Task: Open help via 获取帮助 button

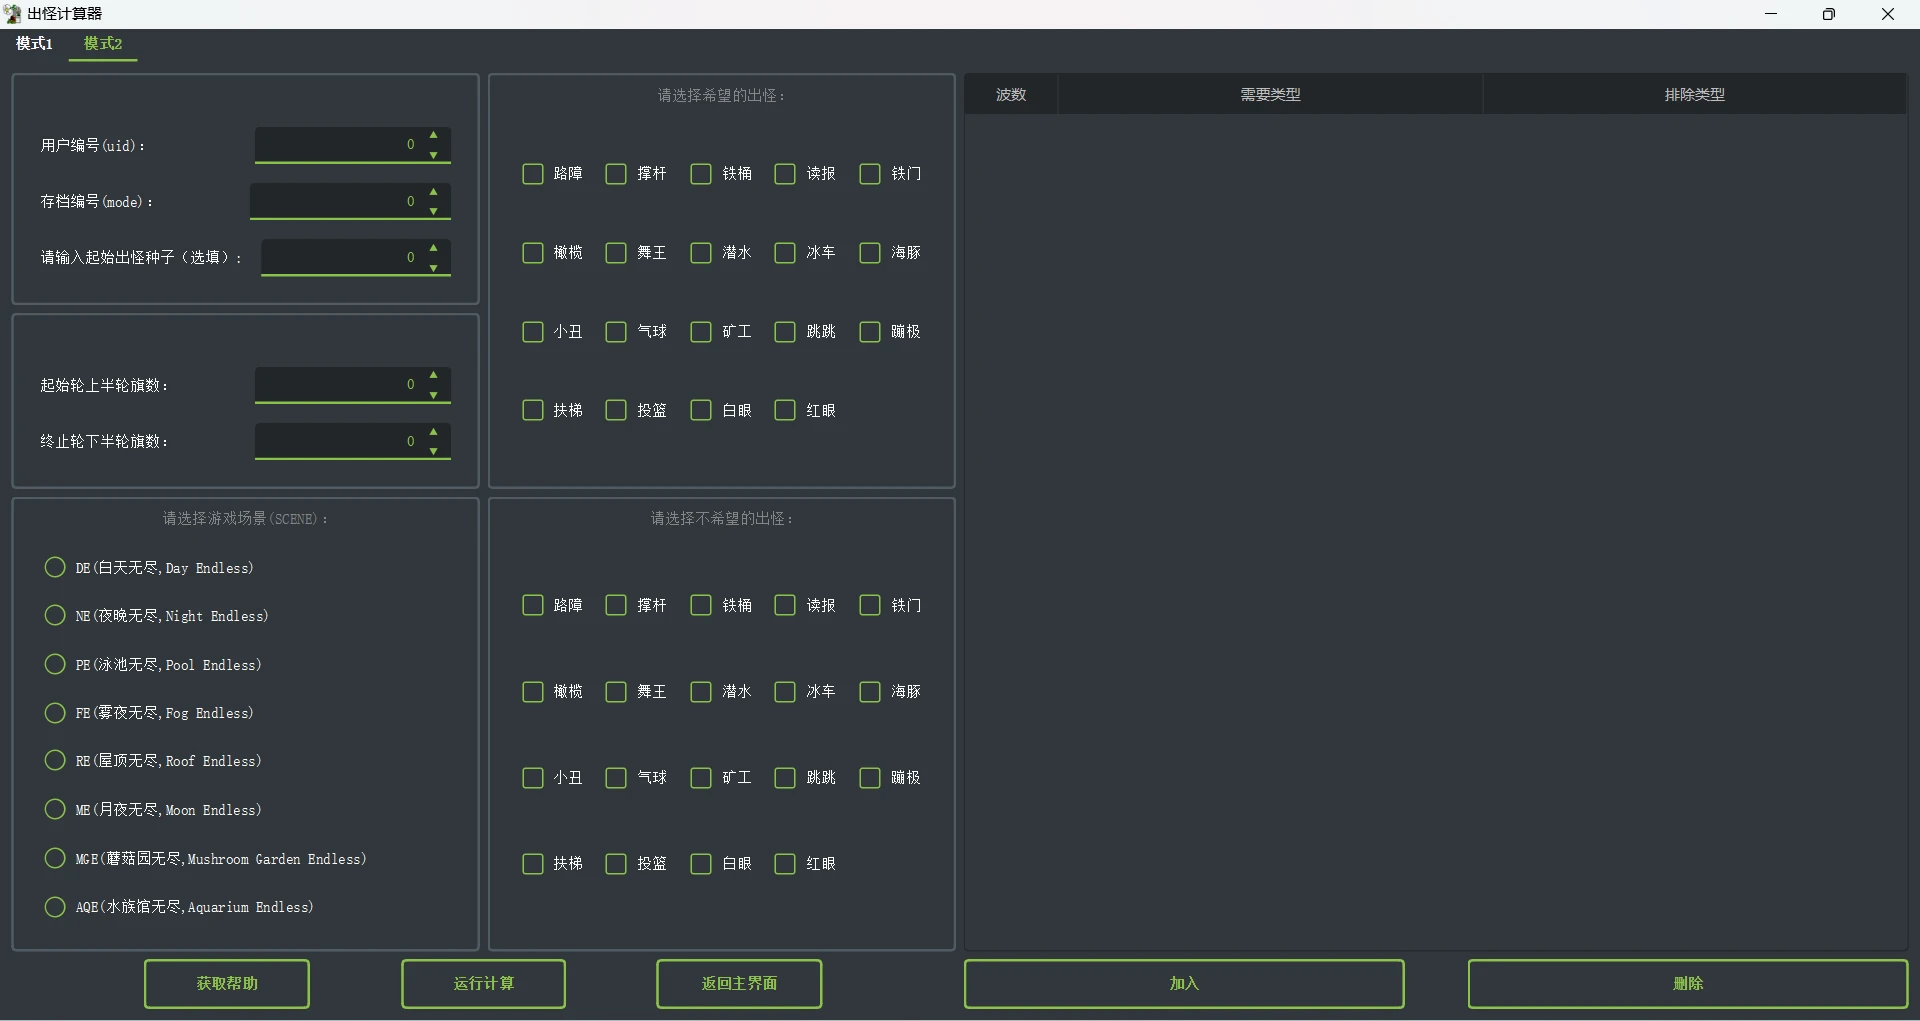Action: click(x=227, y=984)
